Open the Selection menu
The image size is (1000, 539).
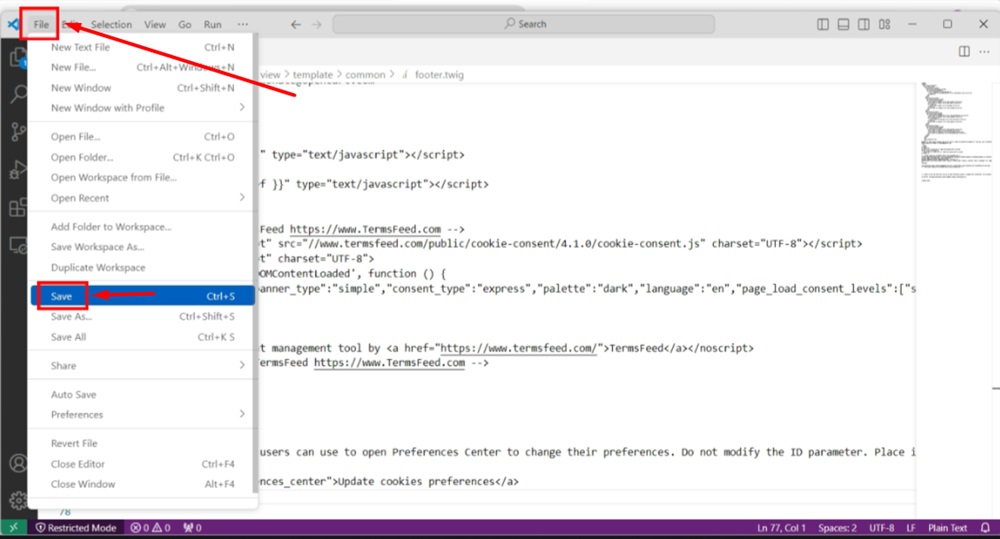coord(112,24)
